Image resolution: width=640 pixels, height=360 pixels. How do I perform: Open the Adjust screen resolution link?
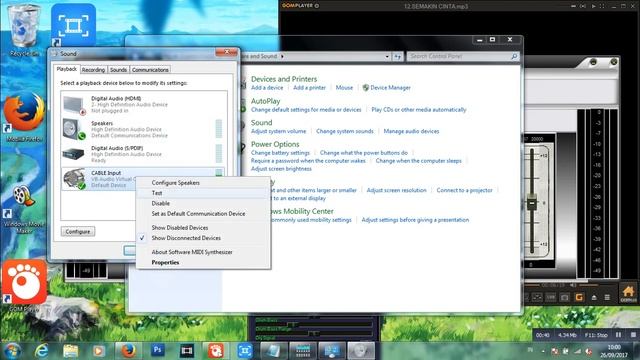[396, 190]
